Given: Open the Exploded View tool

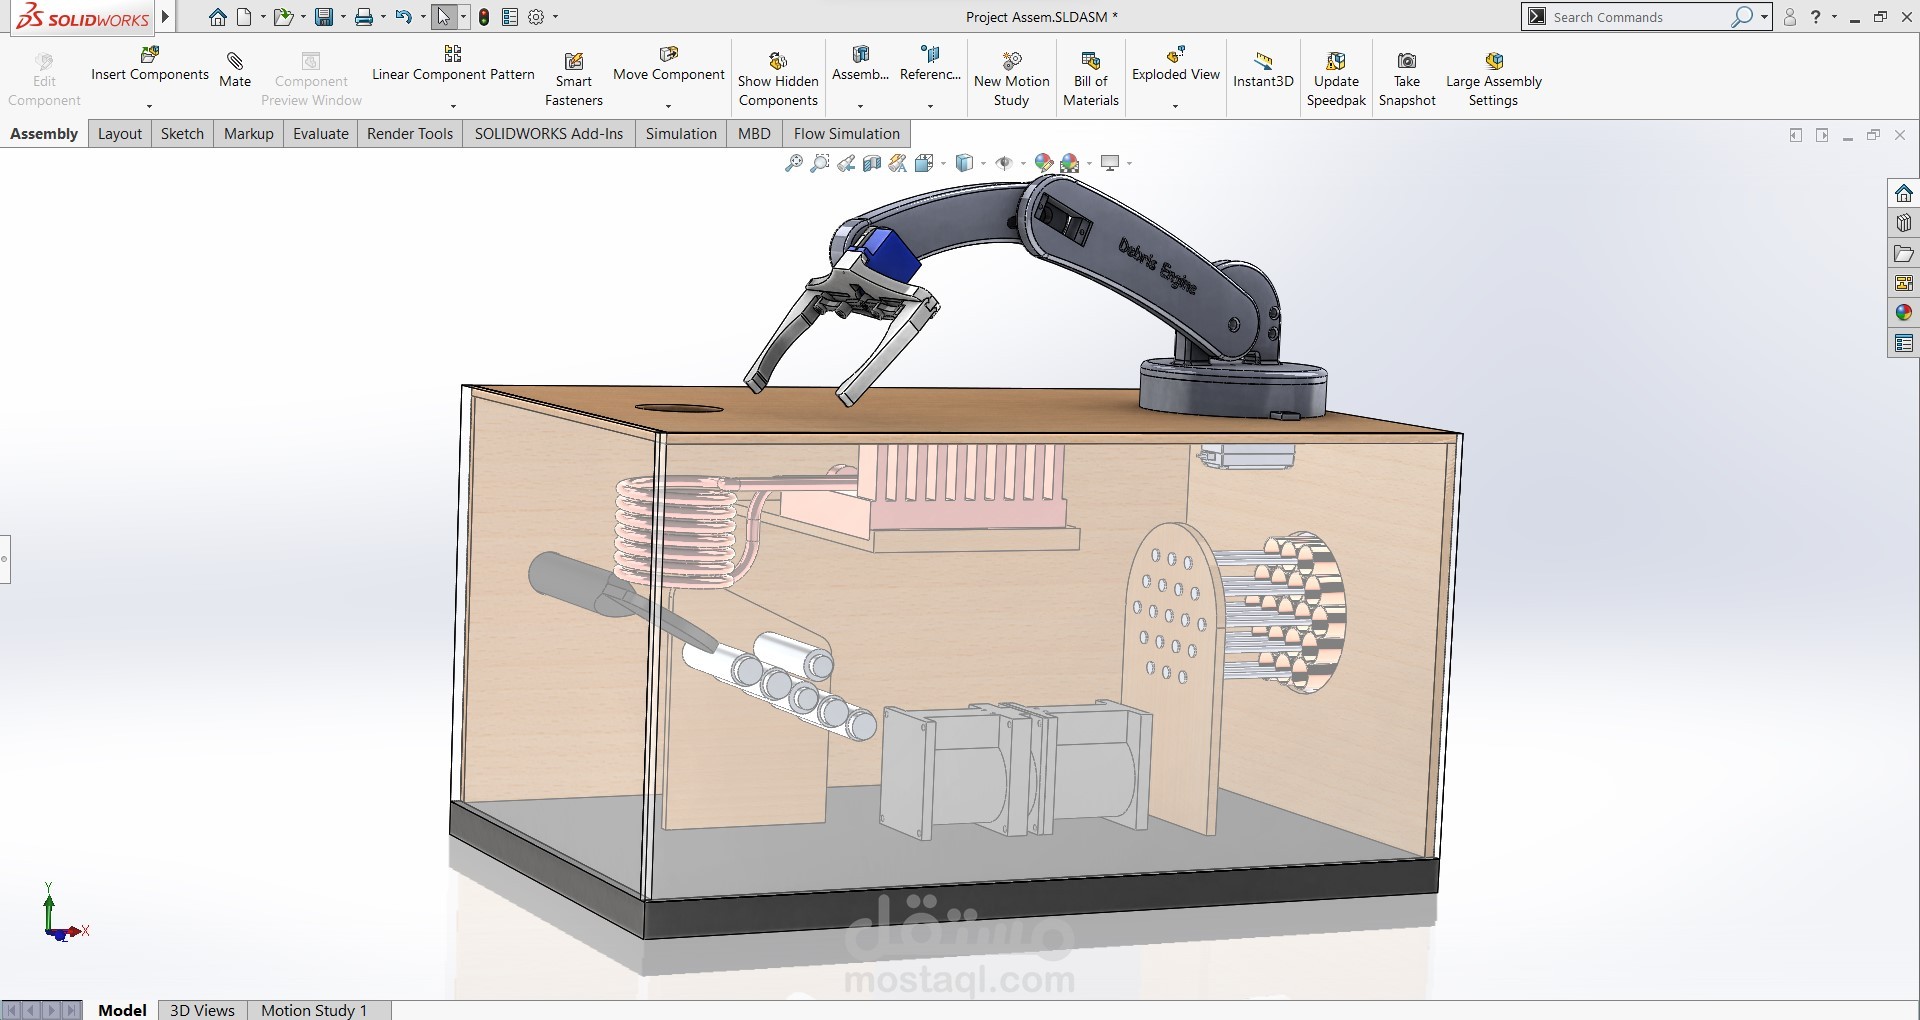Looking at the screenshot, I should pyautogui.click(x=1176, y=70).
